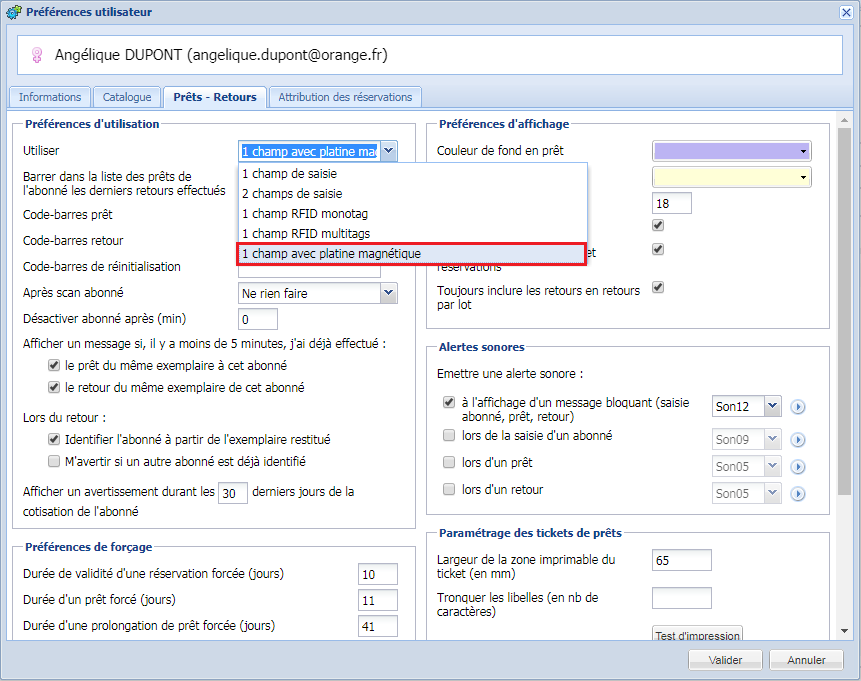Viewport: 861px width, 681px height.
Task: Switch to the Catalogue tab
Action: (127, 97)
